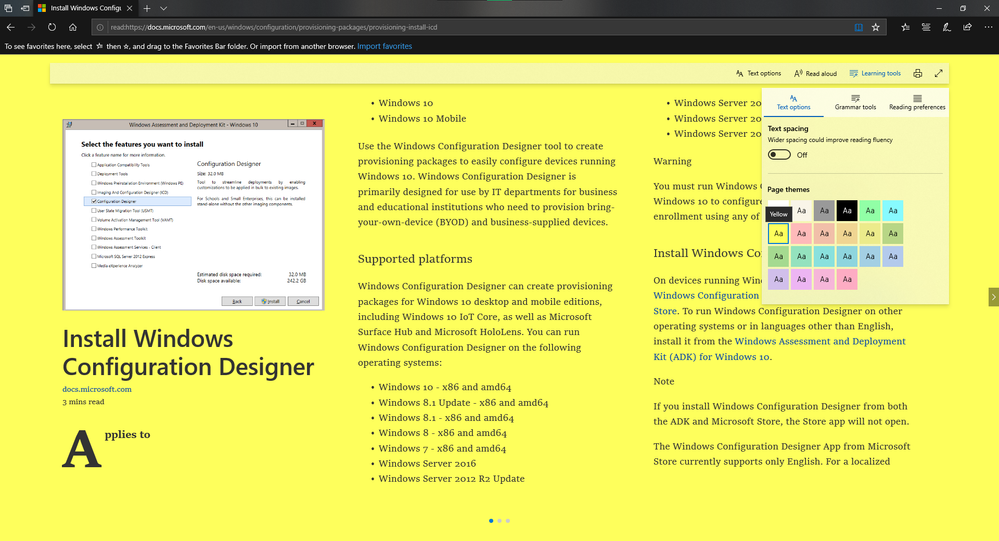
Task: Switch to the Text options panel tab
Action: tap(793, 103)
